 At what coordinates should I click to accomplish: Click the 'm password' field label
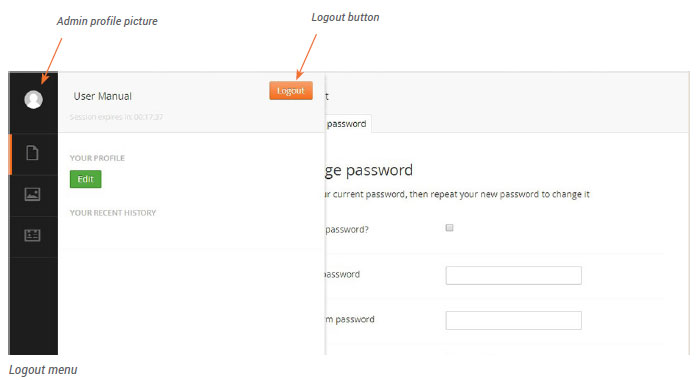click(350, 319)
